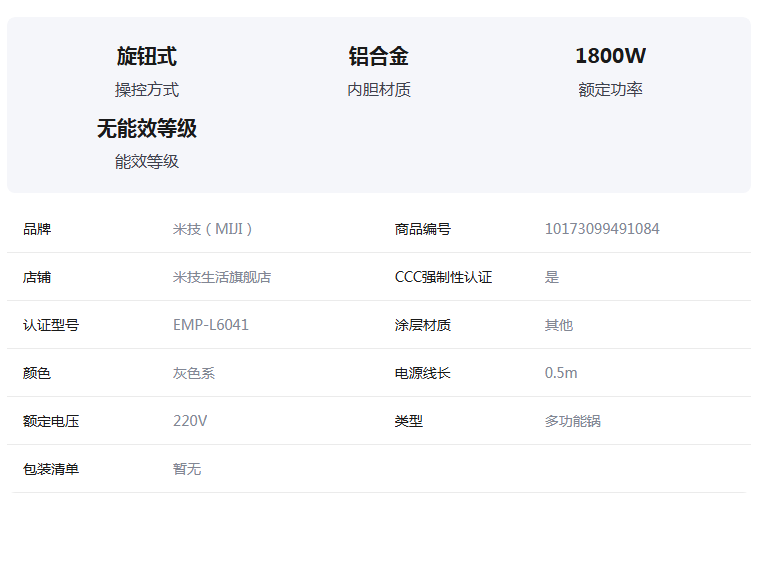Screen dimensions: 766x561
Task: Click the 包装清单 label
Action: pyautogui.click(x=51, y=470)
